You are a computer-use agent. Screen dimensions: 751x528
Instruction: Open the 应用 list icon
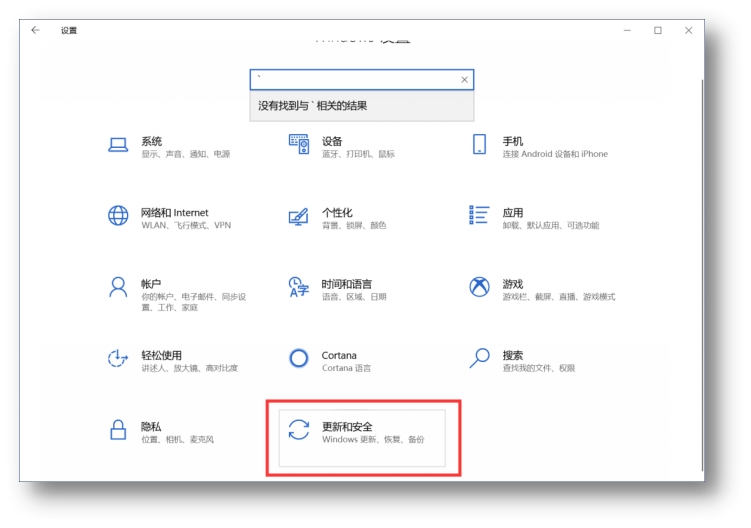click(479, 215)
